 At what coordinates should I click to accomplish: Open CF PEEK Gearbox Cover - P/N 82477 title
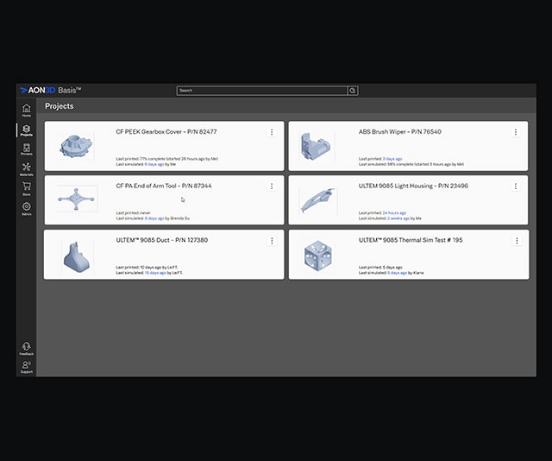pyautogui.click(x=166, y=132)
